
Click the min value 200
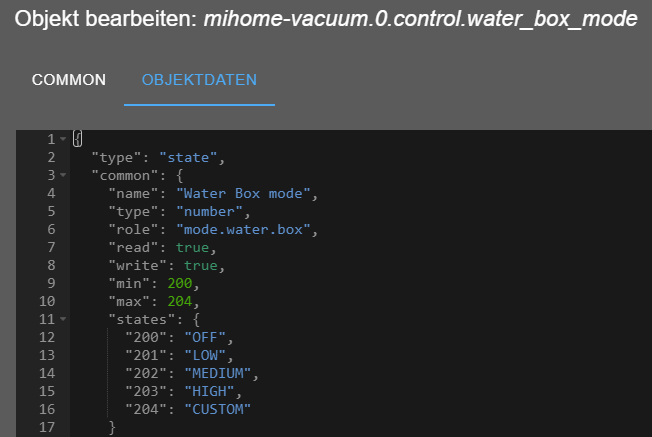click(x=180, y=283)
